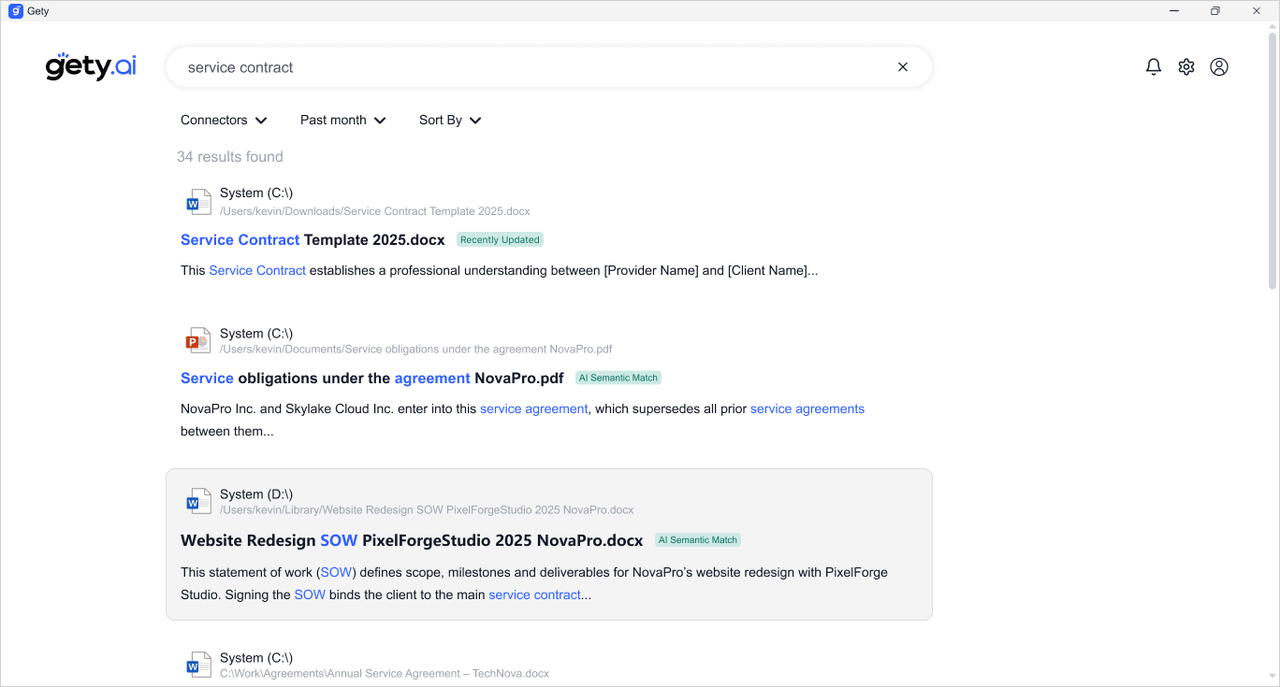Expand the Sort By dropdown
The width and height of the screenshot is (1280, 687).
[450, 120]
